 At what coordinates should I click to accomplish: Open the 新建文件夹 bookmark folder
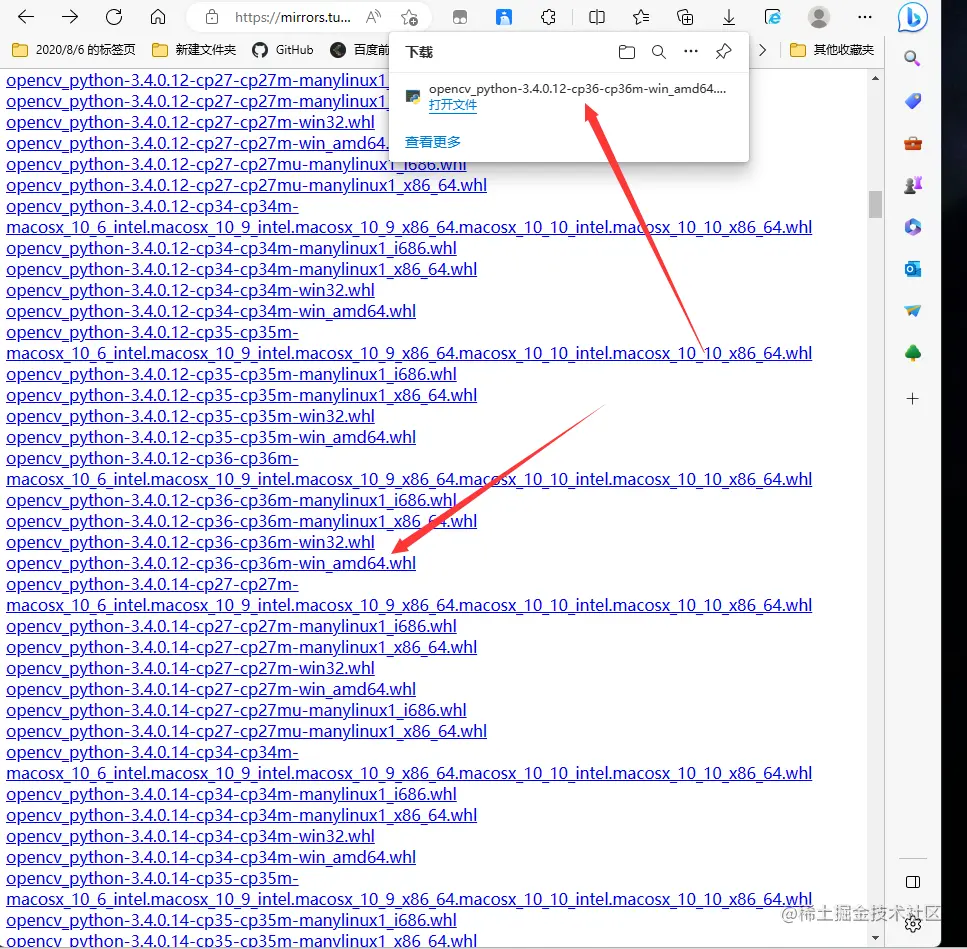click(x=194, y=50)
